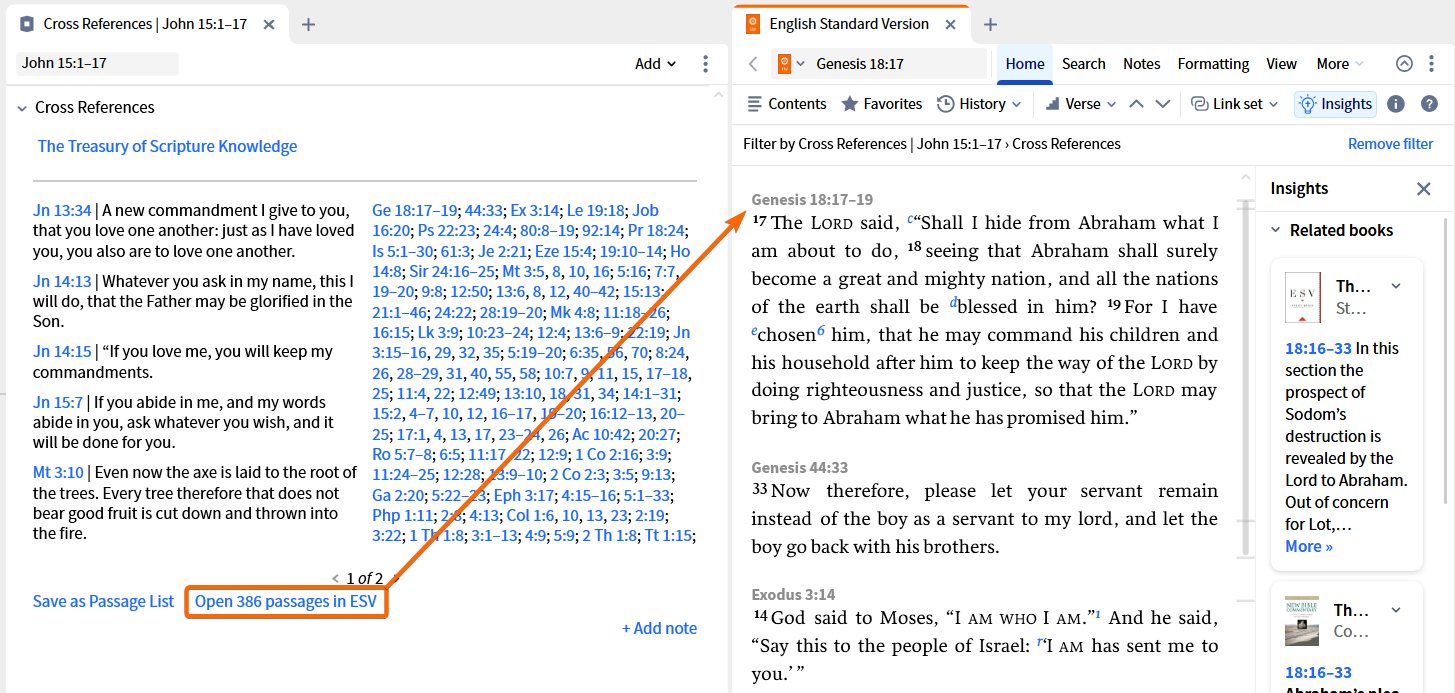Screen dimensions: 1455x693
Task: Click the help question mark icon
Action: pyautogui.click(x=1429, y=104)
